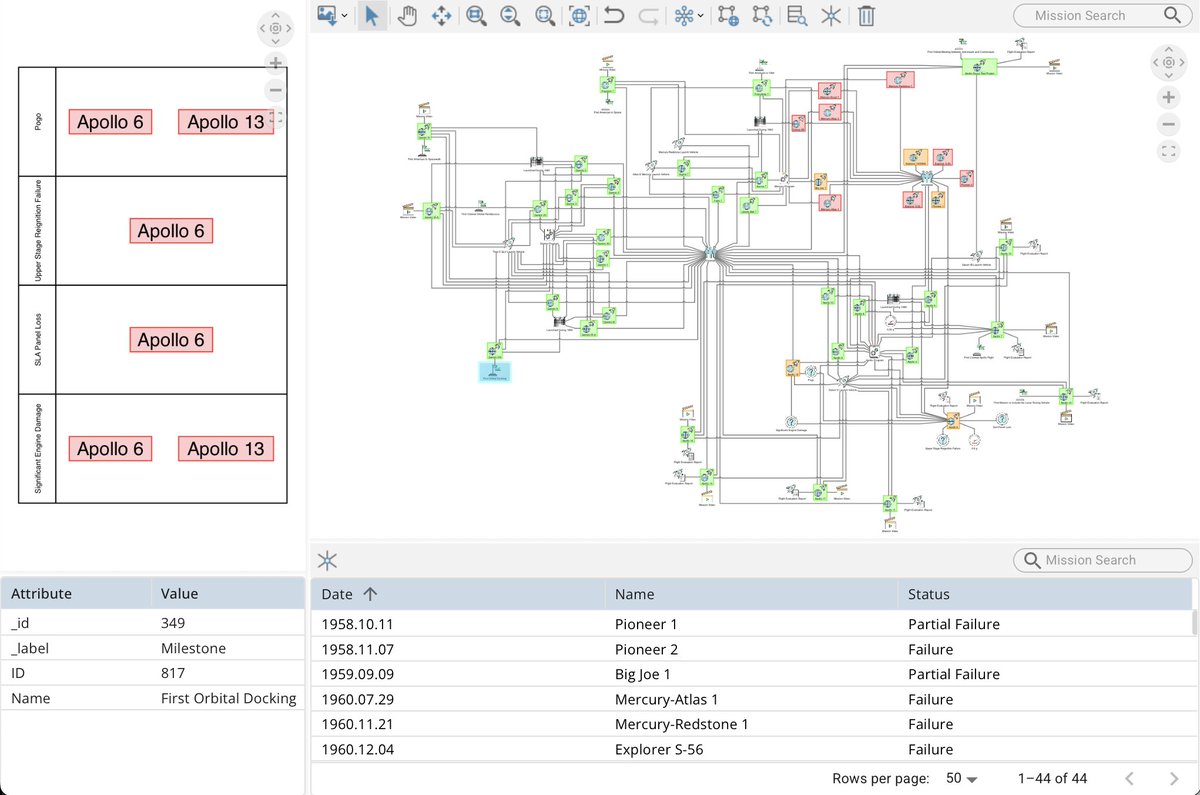
Task: Select the Pioneer 1 table row
Action: 752,624
